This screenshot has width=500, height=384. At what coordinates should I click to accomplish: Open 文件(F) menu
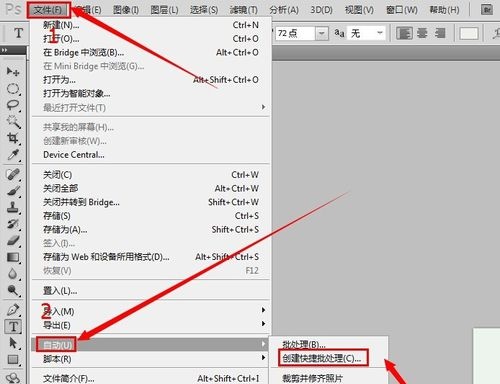[48, 10]
